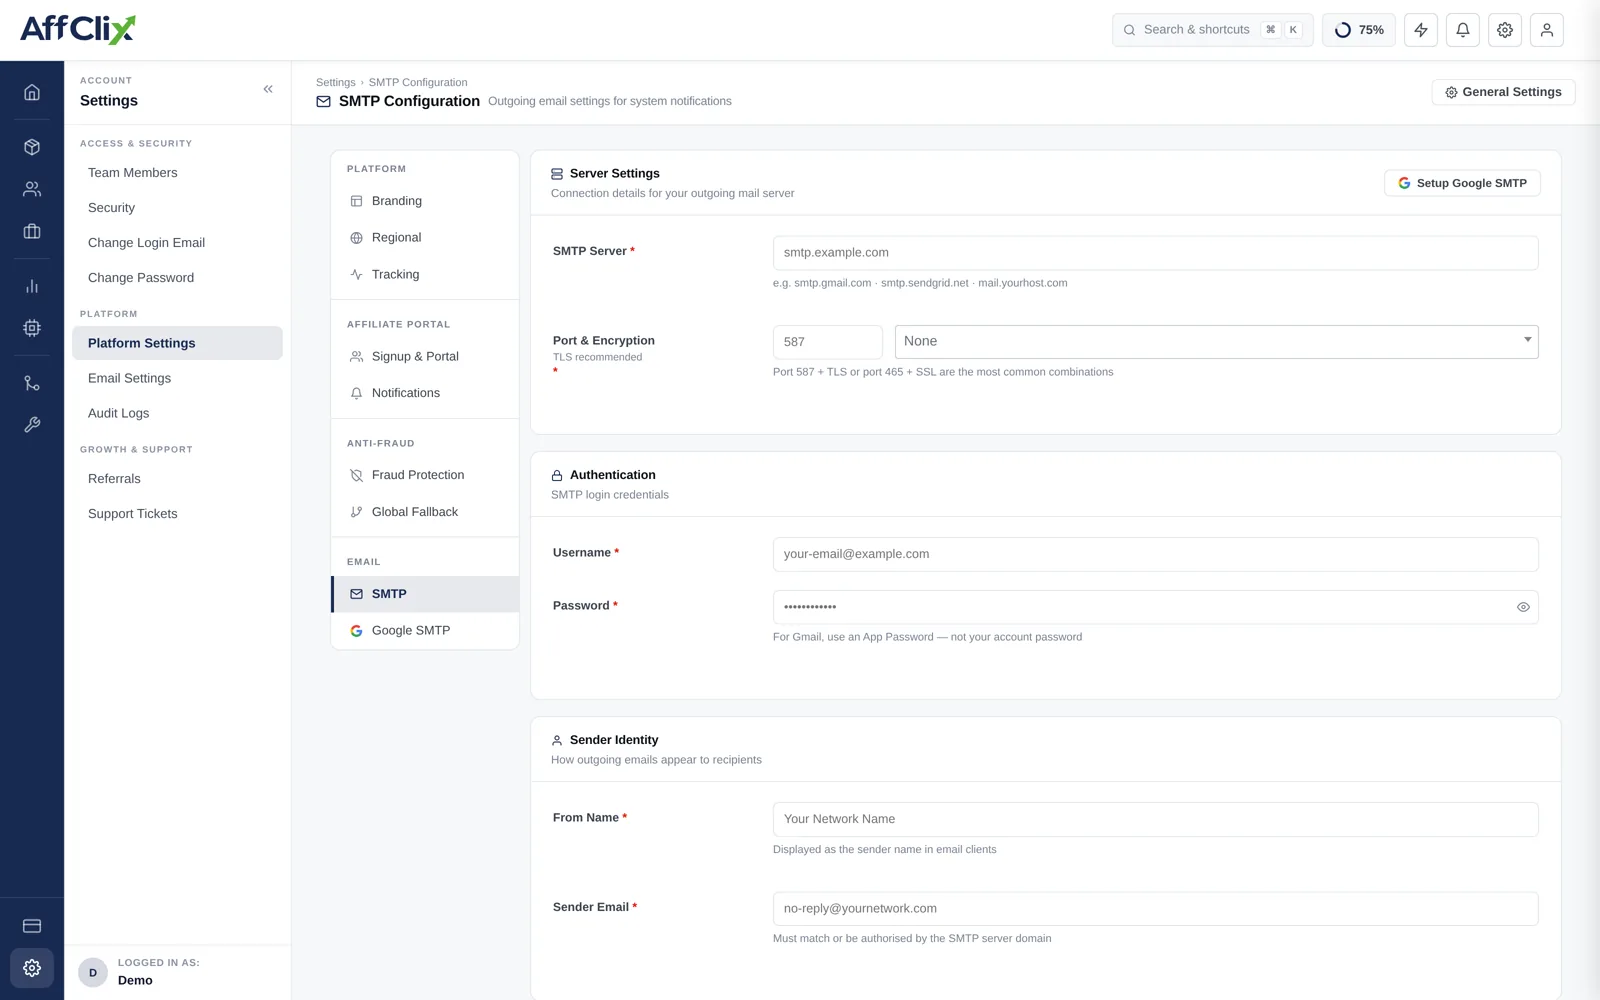Click the Settings breadcrumb link
The height and width of the screenshot is (1000, 1600).
(x=335, y=82)
